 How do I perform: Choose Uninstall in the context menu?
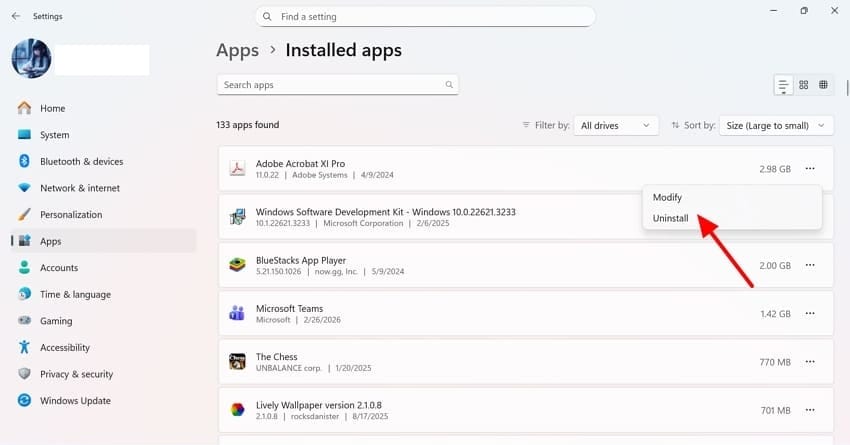tap(732, 218)
